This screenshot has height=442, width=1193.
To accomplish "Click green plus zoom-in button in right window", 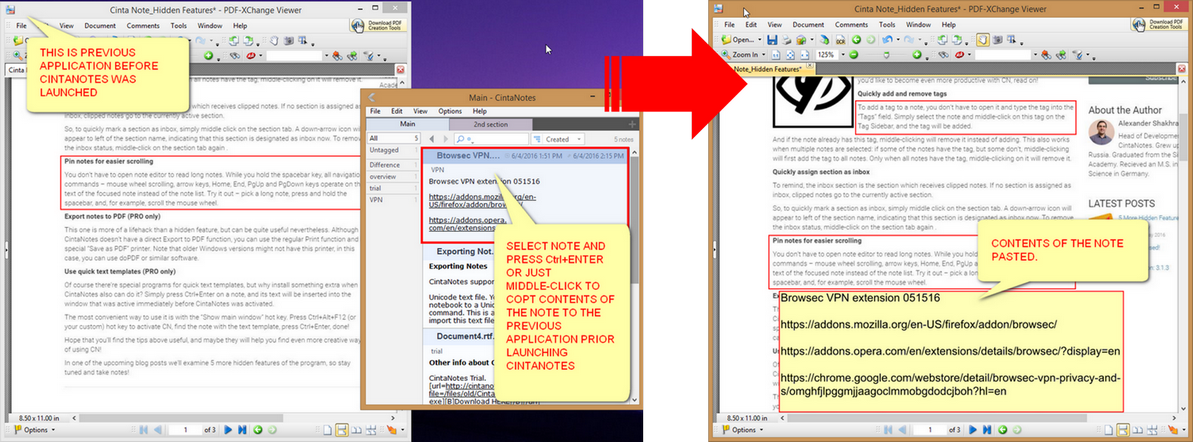I will [x=917, y=55].
